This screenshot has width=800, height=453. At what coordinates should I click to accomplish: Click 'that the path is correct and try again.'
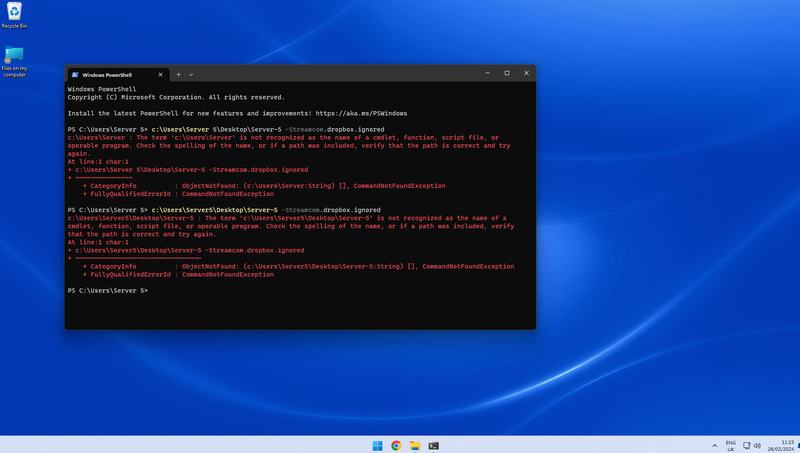pos(142,234)
